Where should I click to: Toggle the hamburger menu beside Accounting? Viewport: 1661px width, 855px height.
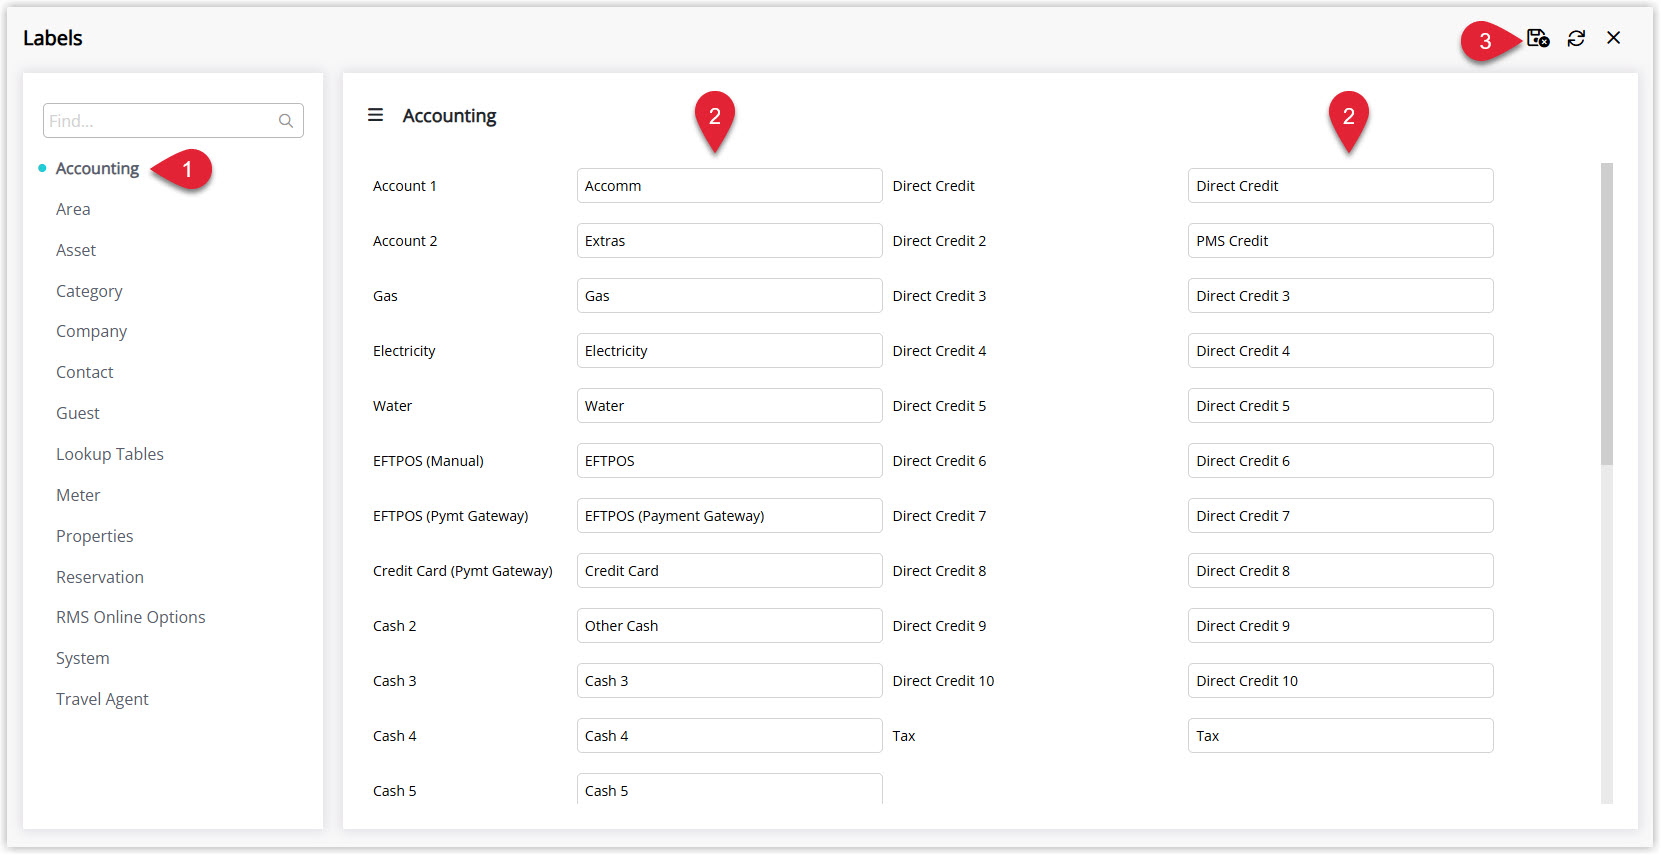(x=376, y=115)
